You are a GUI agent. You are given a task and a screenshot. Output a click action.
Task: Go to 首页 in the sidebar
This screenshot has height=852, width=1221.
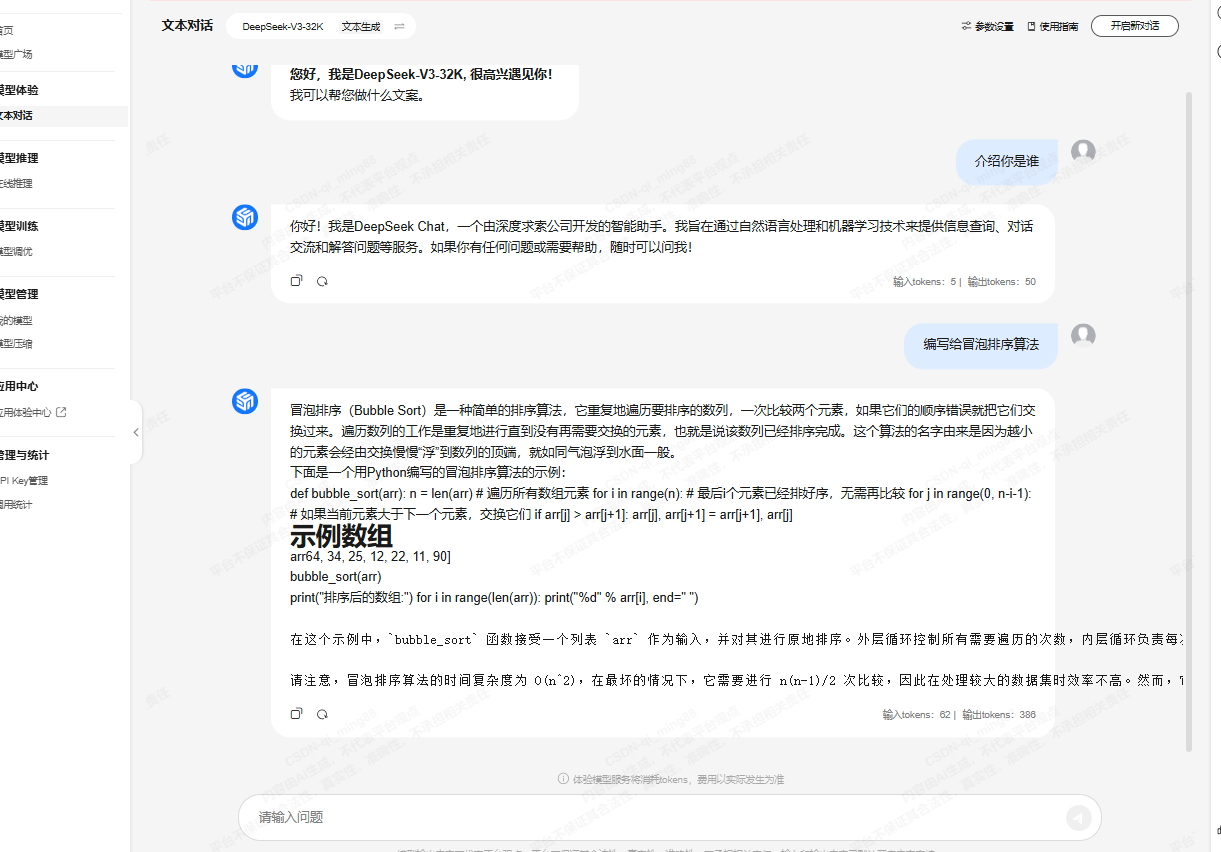(7, 31)
